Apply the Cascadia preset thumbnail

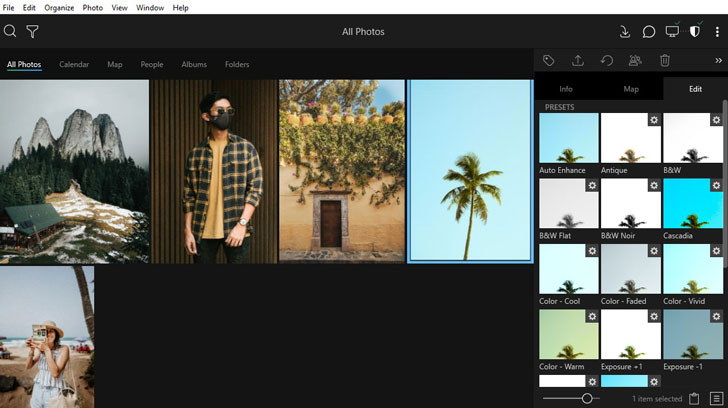[693, 203]
